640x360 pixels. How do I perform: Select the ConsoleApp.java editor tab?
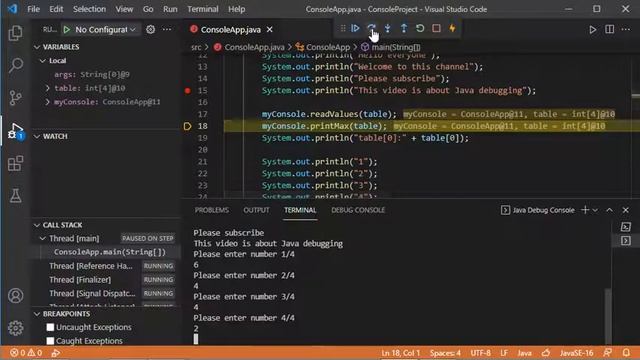(231, 29)
